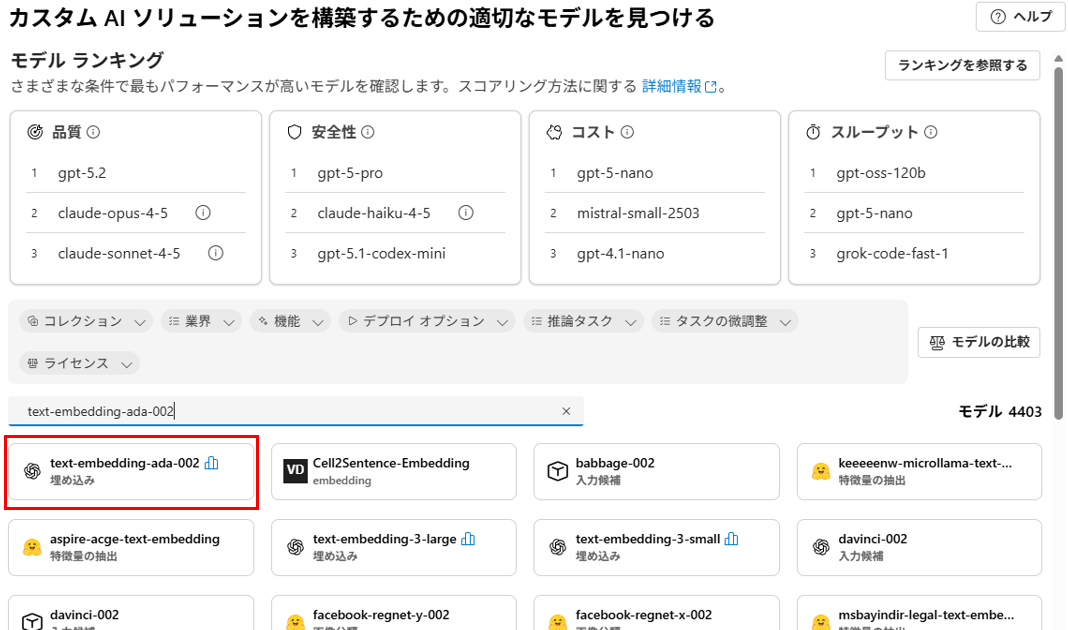
Task: Click the model search input field
Action: 296,411
